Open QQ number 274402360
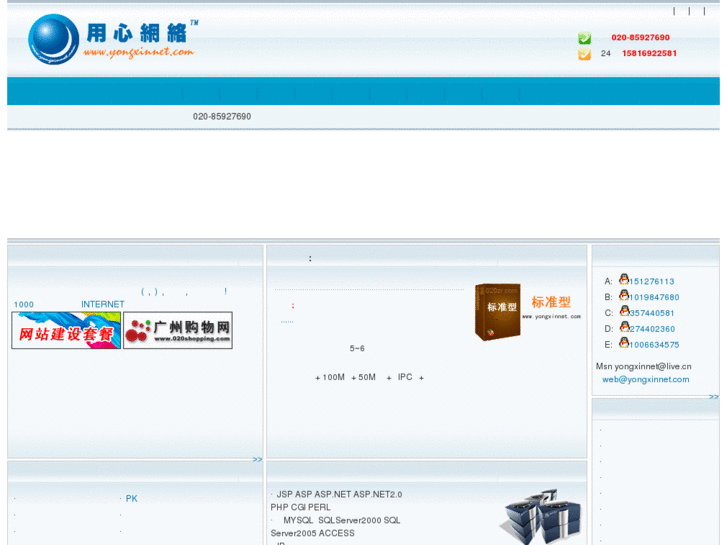This screenshot has height=545, width=727. pyautogui.click(x=652, y=329)
